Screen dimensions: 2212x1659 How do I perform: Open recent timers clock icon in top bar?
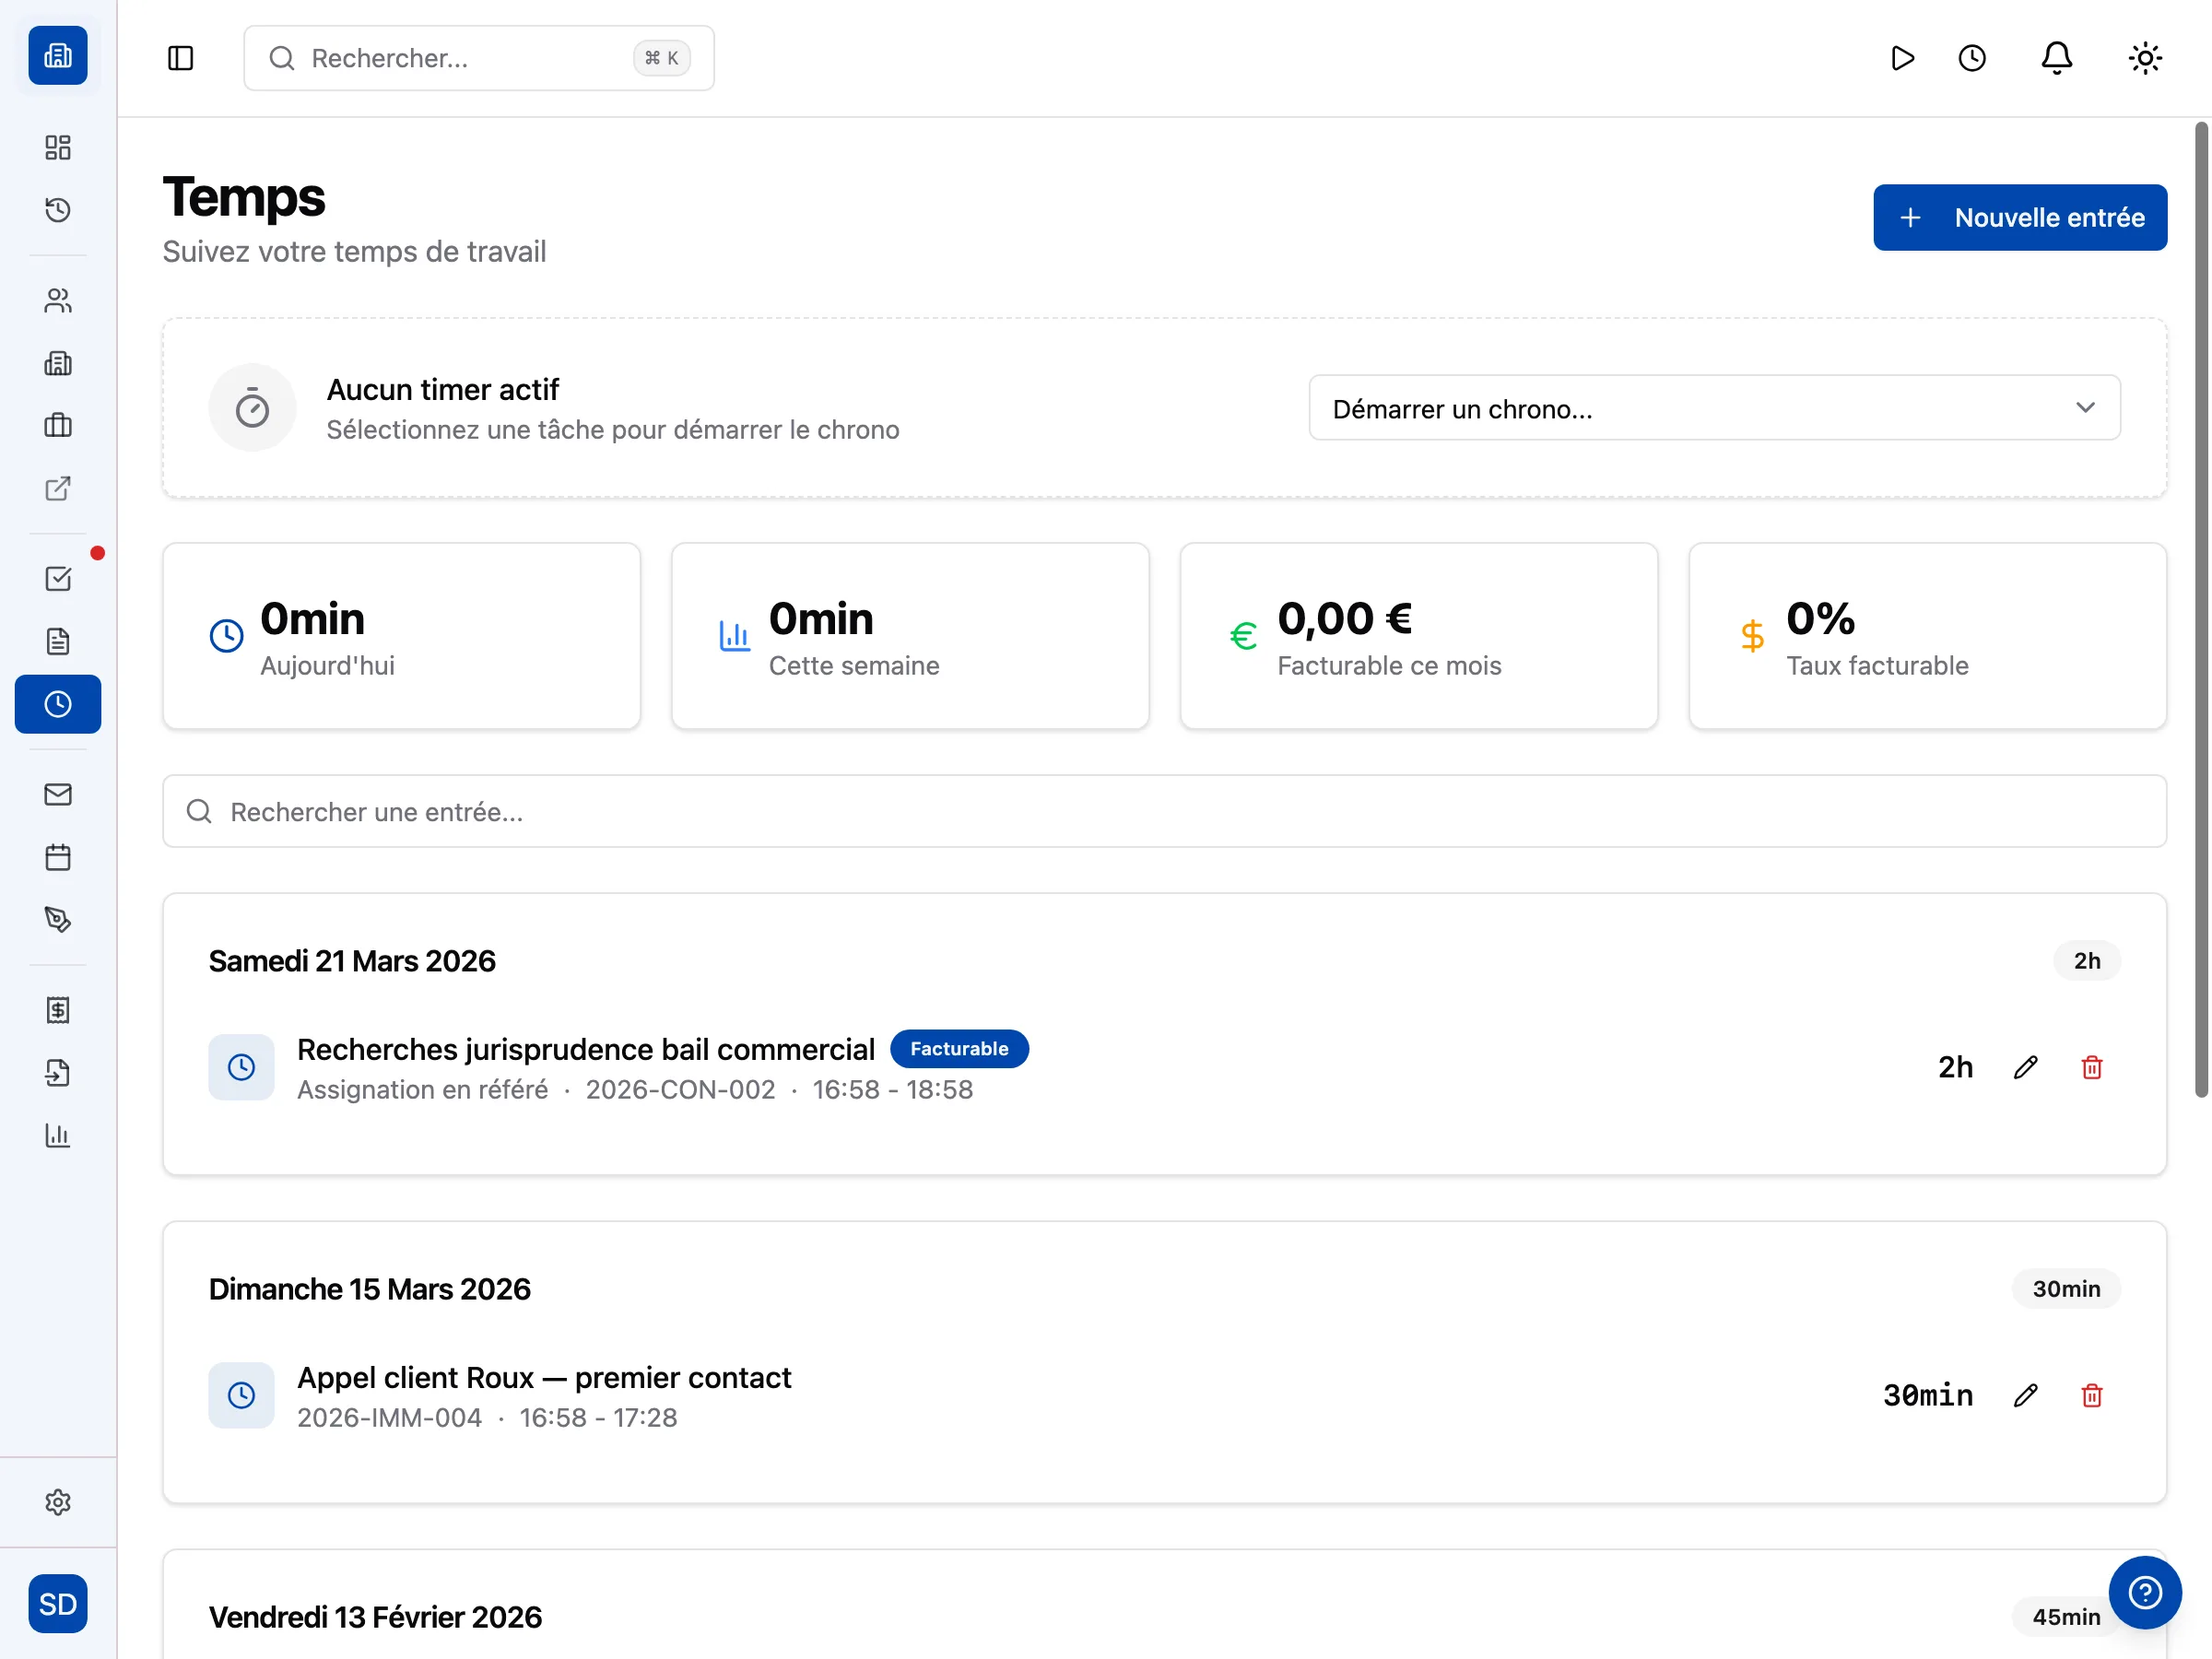(1971, 58)
